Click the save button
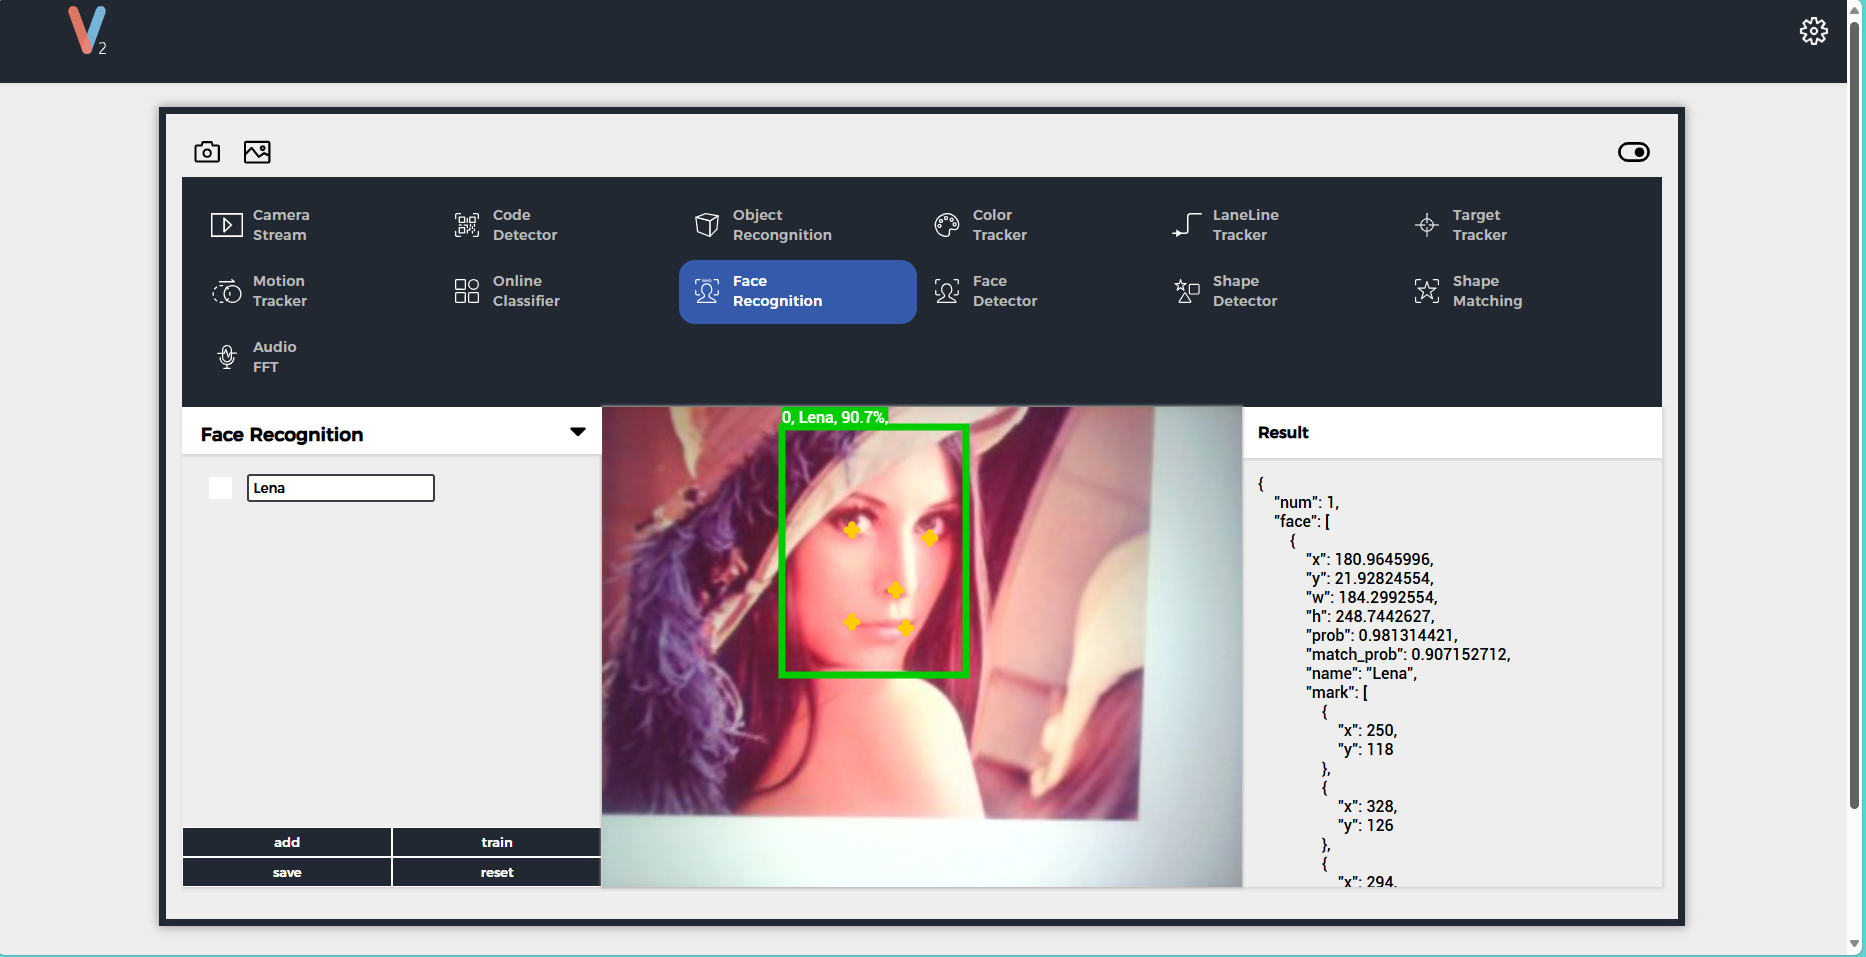Viewport: 1866px width, 957px height. point(287,872)
